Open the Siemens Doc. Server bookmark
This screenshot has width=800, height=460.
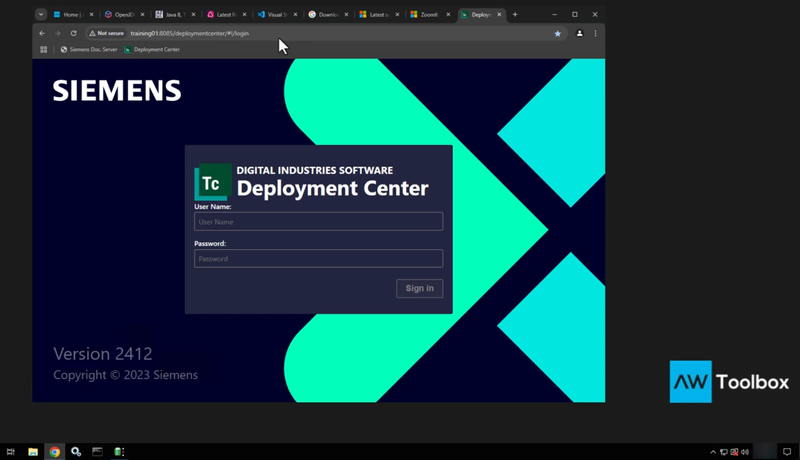[89, 49]
